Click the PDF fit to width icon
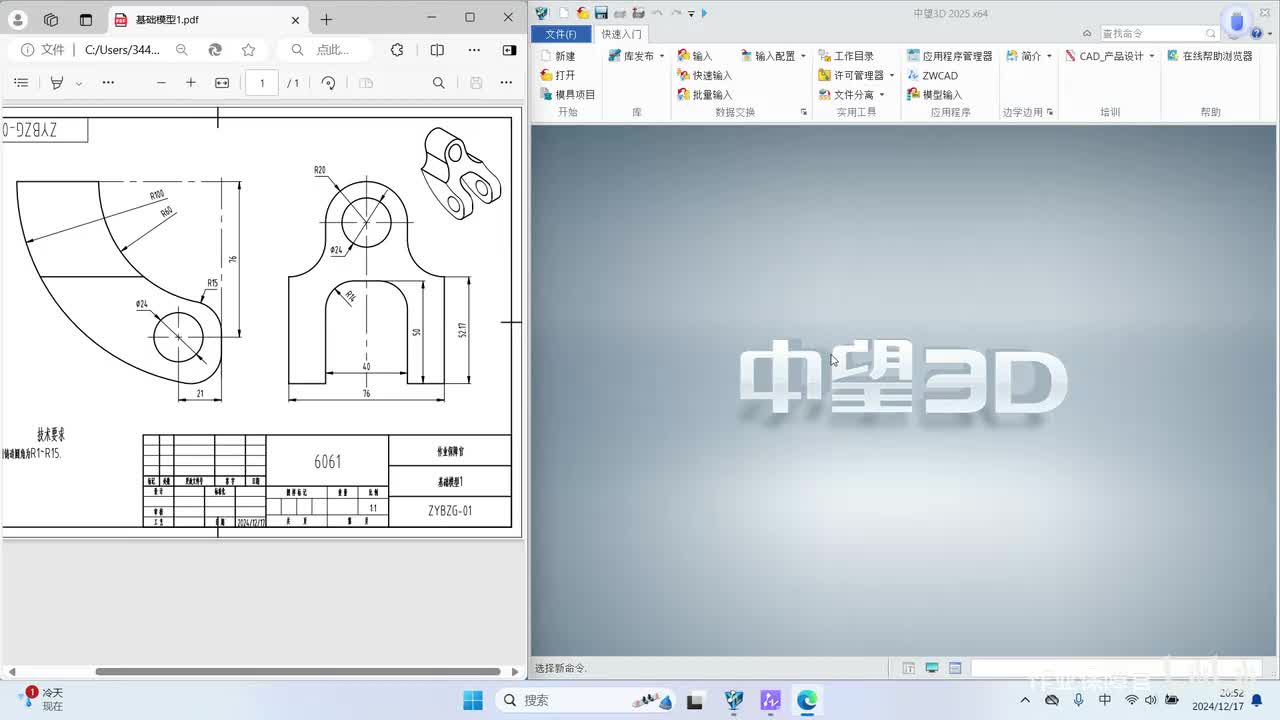This screenshot has width=1280, height=720. coord(222,83)
